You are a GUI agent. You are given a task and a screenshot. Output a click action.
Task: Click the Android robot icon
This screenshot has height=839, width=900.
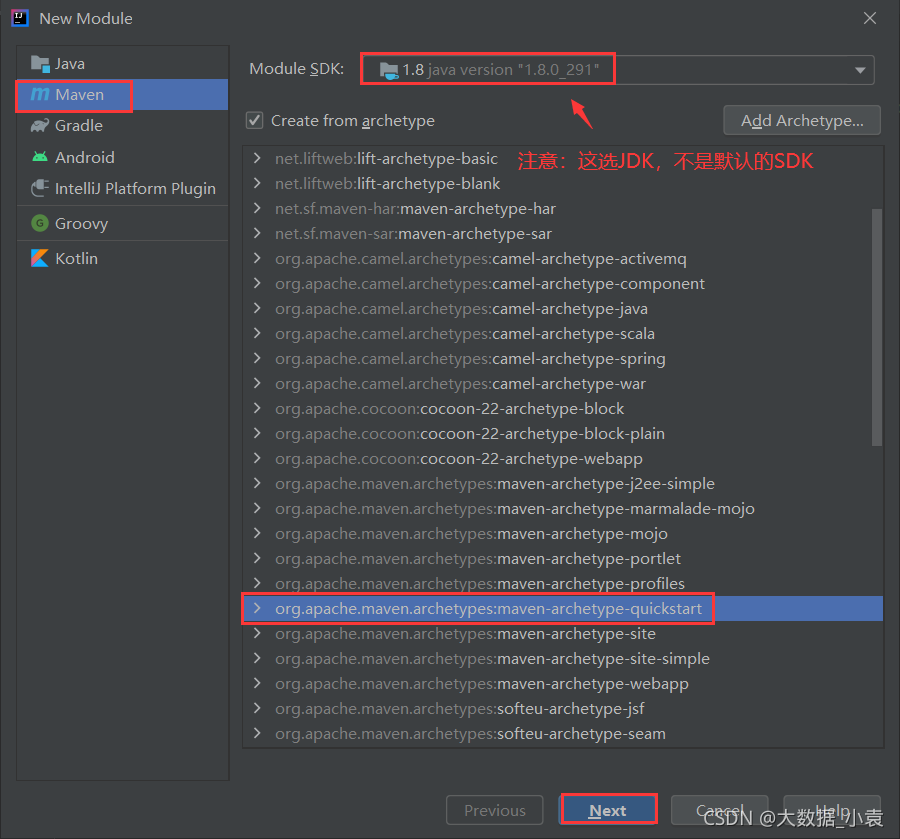coord(40,157)
